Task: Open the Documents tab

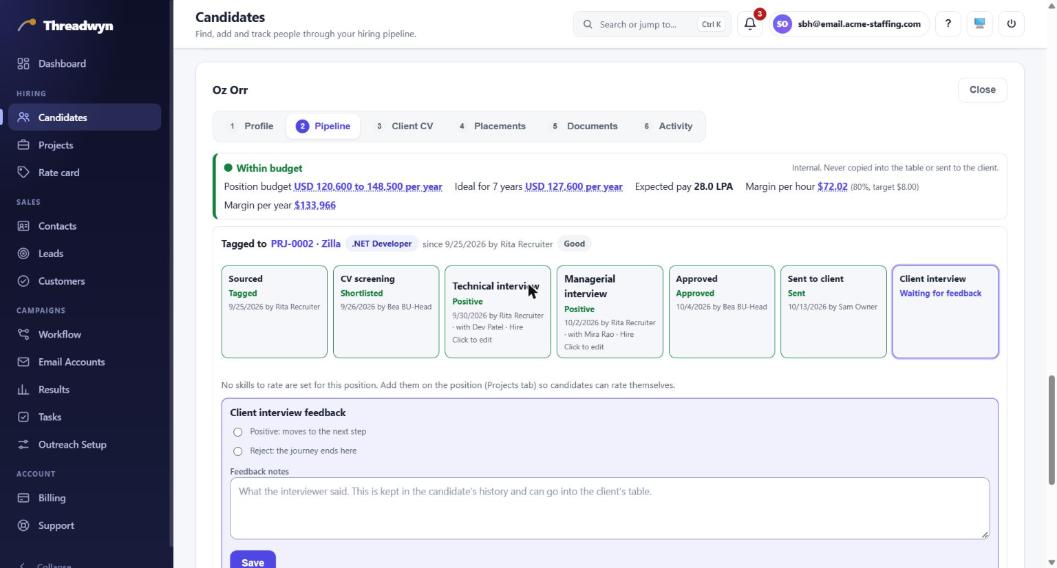Action: point(584,126)
